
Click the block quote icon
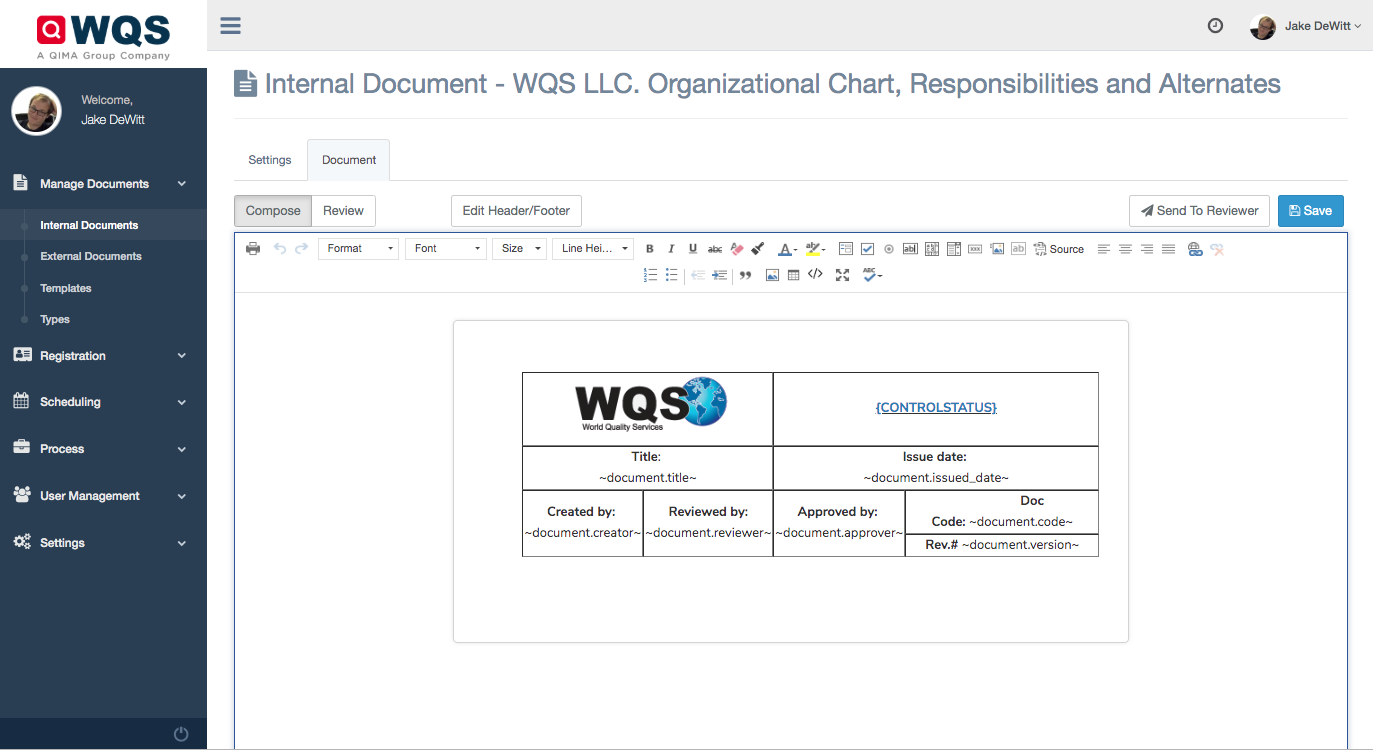tap(745, 275)
